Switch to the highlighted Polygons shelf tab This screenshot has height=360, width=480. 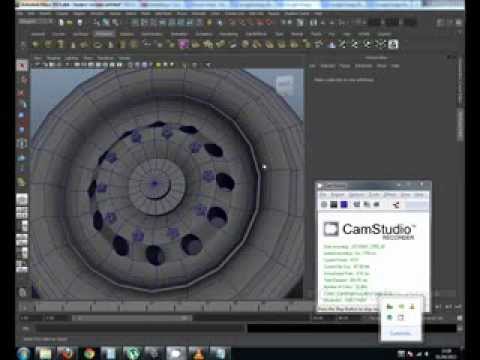pyautogui.click(x=104, y=34)
